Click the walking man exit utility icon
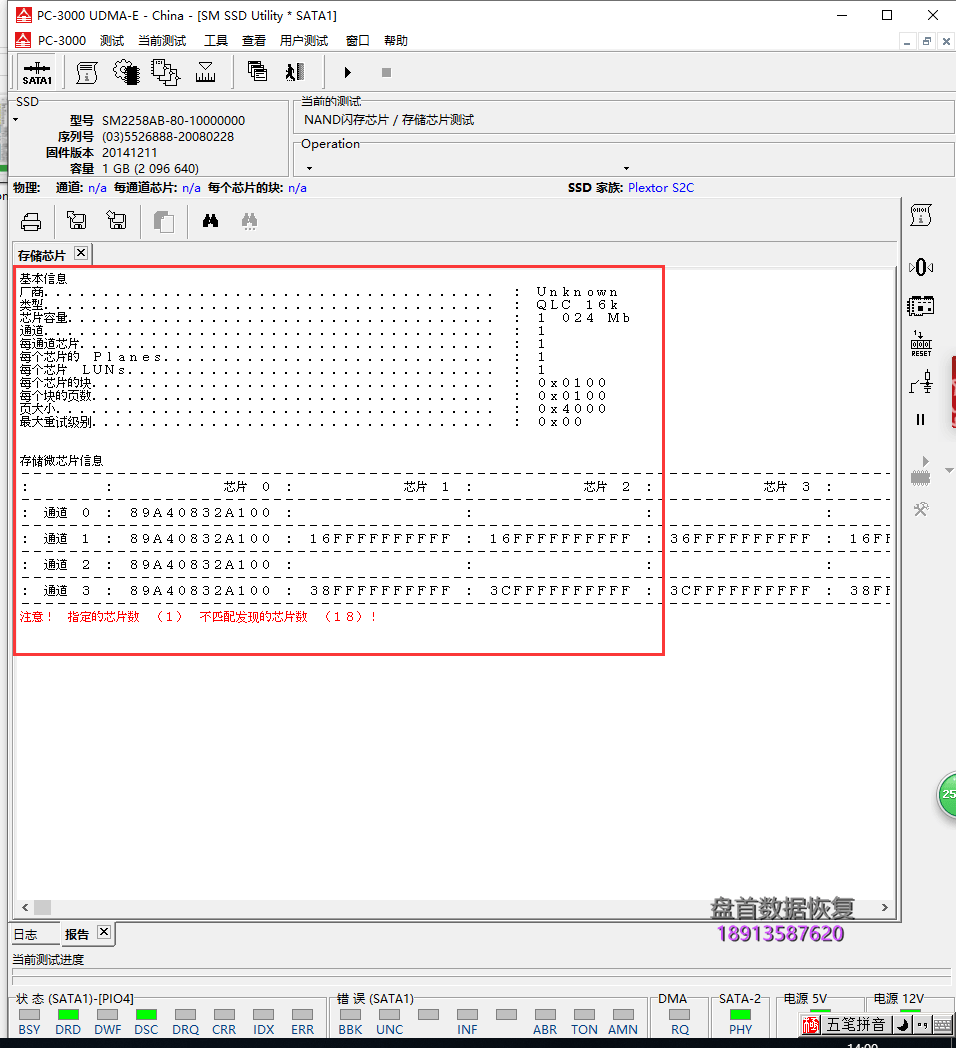 (x=295, y=72)
